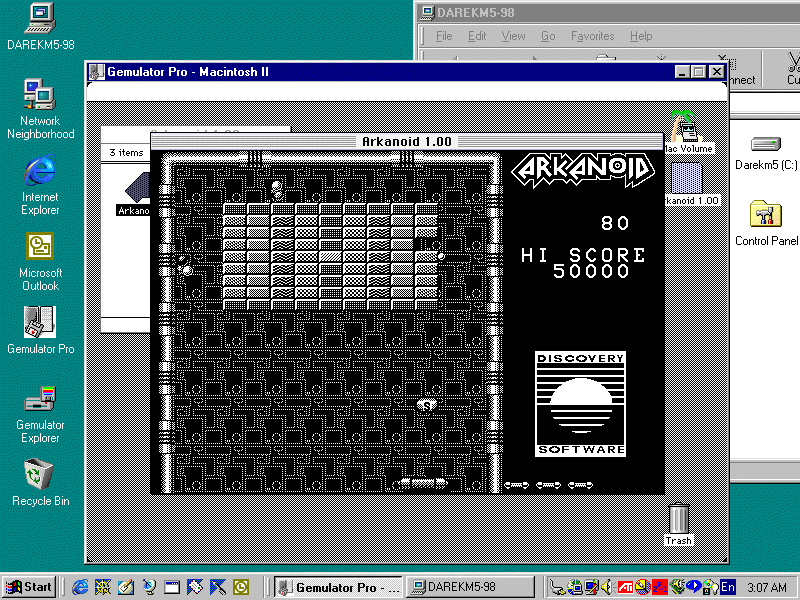The width and height of the screenshot is (800, 600).
Task: Click the Discovery Software logo
Action: click(580, 404)
